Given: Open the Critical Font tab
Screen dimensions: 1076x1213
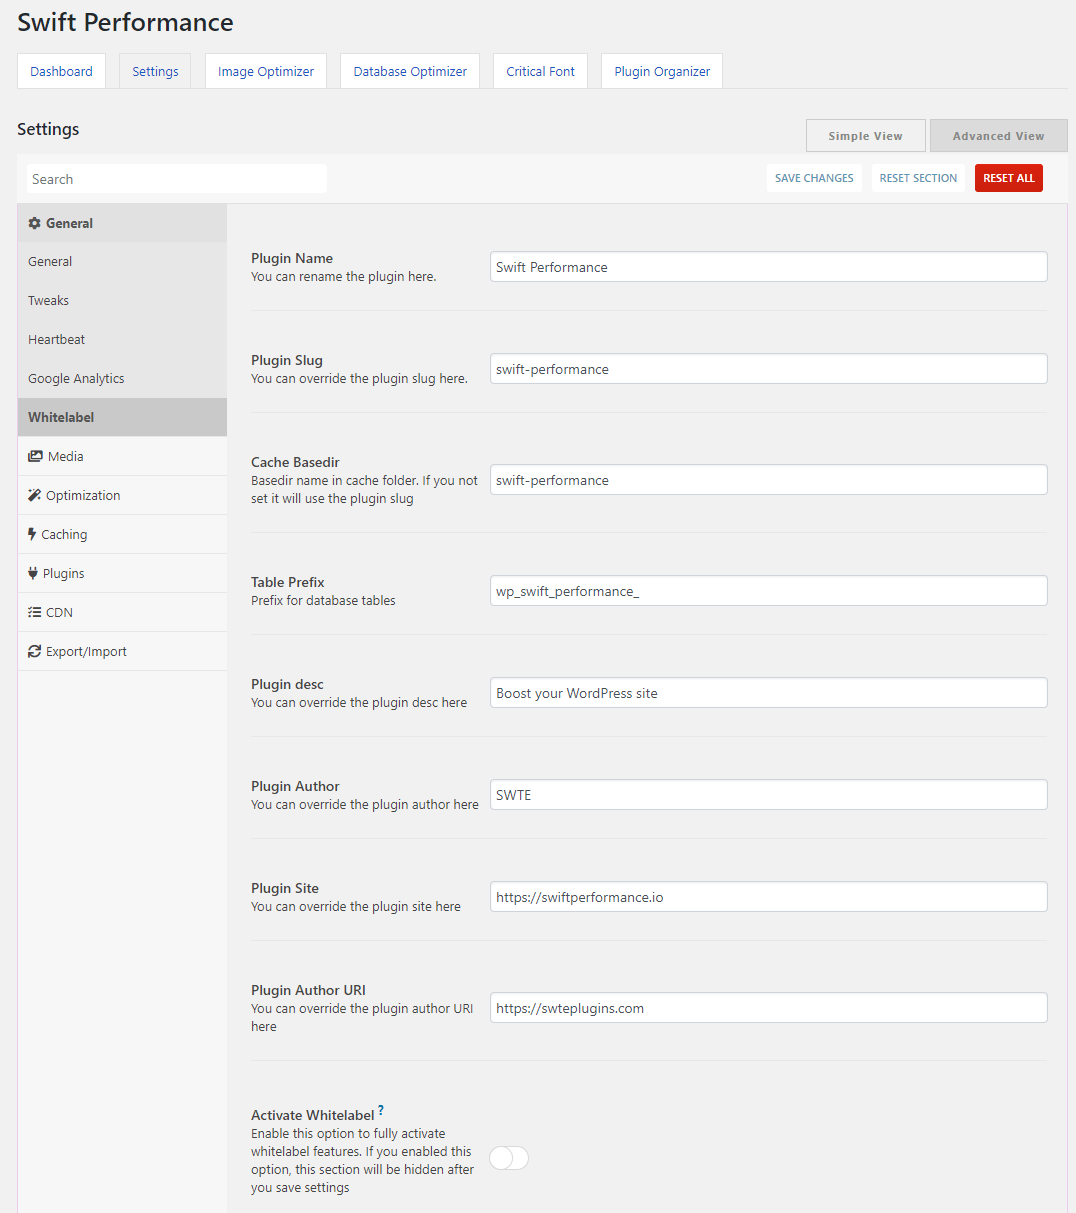Looking at the screenshot, I should (541, 71).
